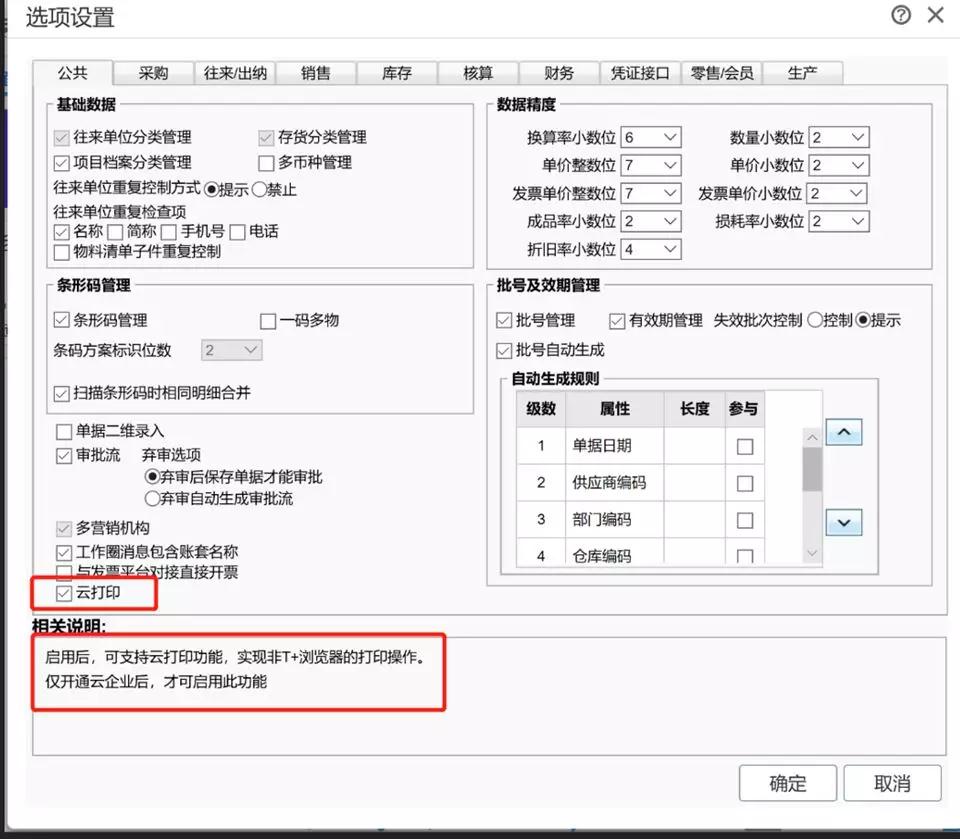Viewport: 960px width, 839px height.
Task: Choose 控制 for 失效批次控制
Action: [814, 321]
